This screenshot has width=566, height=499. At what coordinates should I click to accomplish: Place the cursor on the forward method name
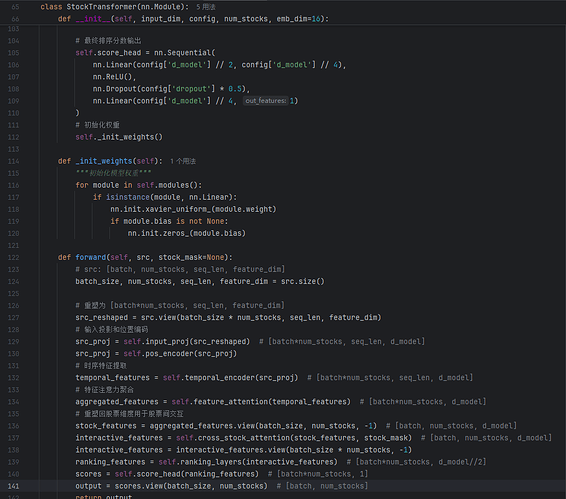tap(91, 257)
